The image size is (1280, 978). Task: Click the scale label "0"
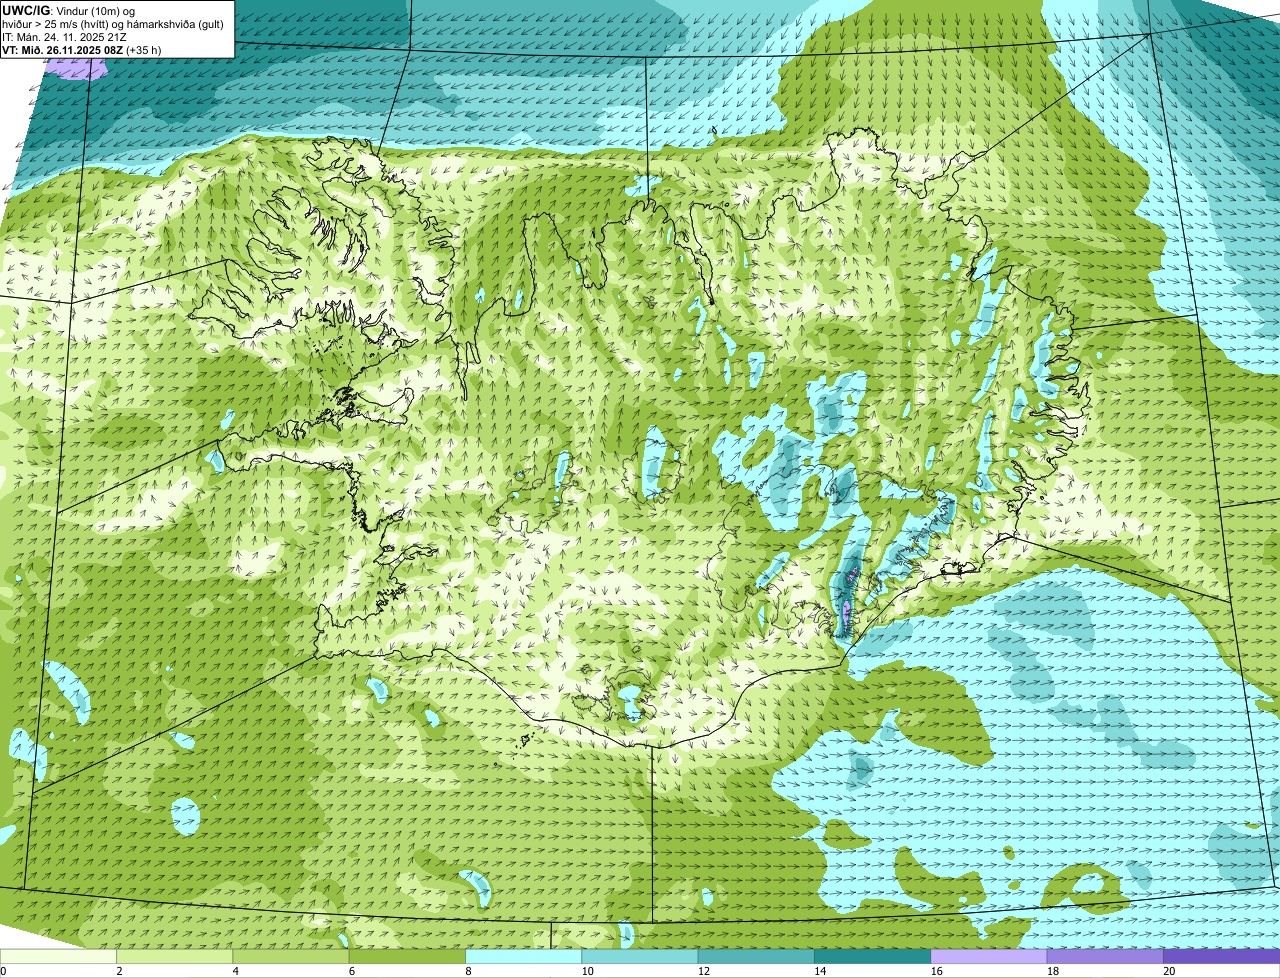[3, 971]
